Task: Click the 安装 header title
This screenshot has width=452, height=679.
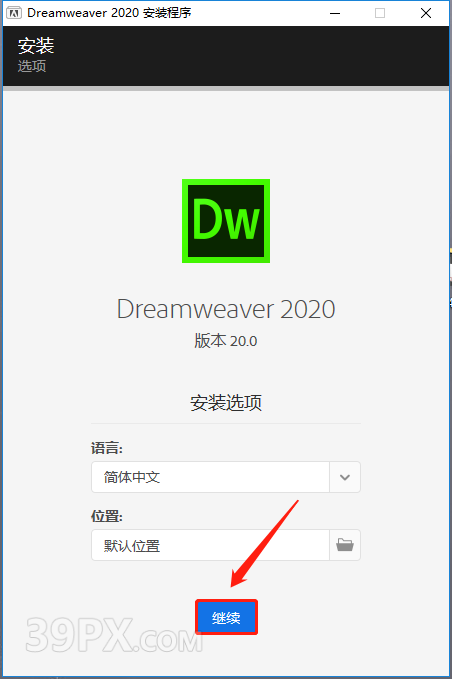Action: [x=36, y=46]
